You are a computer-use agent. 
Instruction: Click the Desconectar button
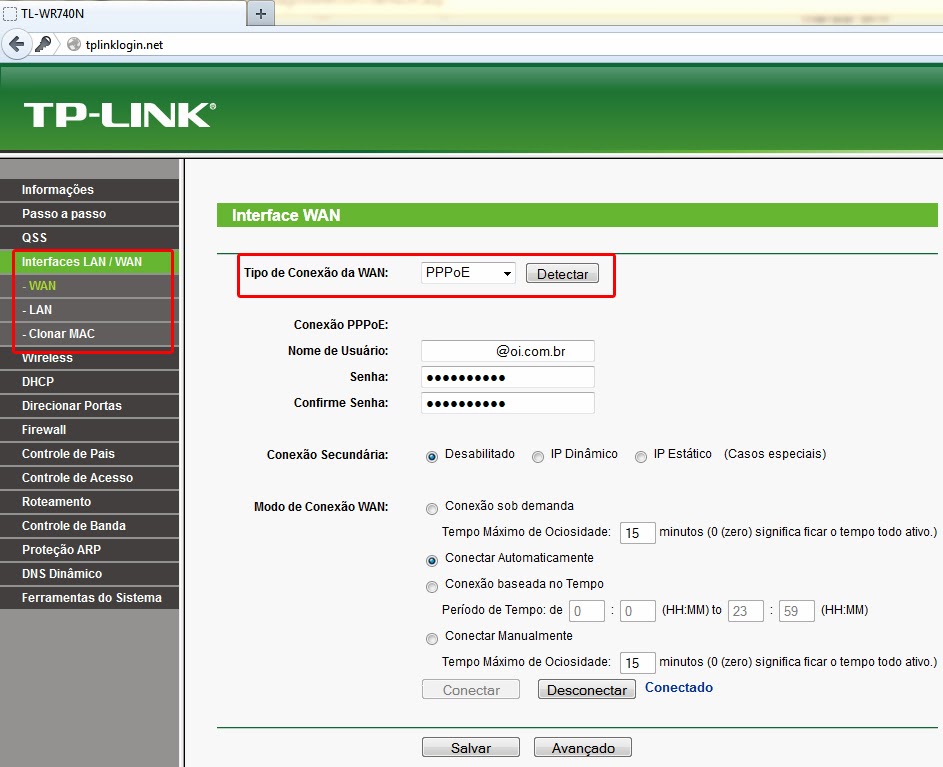586,689
